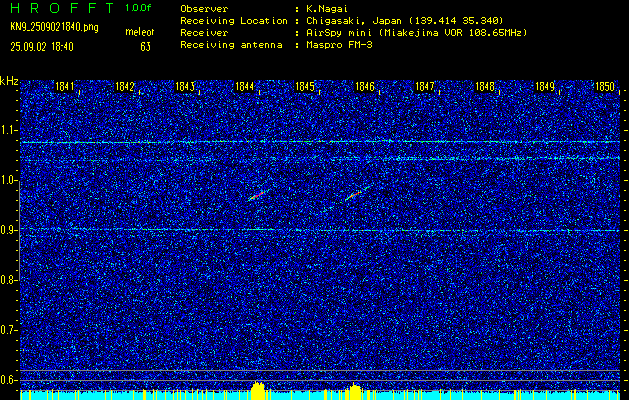Click the Receiving Location label
The image size is (629, 400).
pos(234,20)
